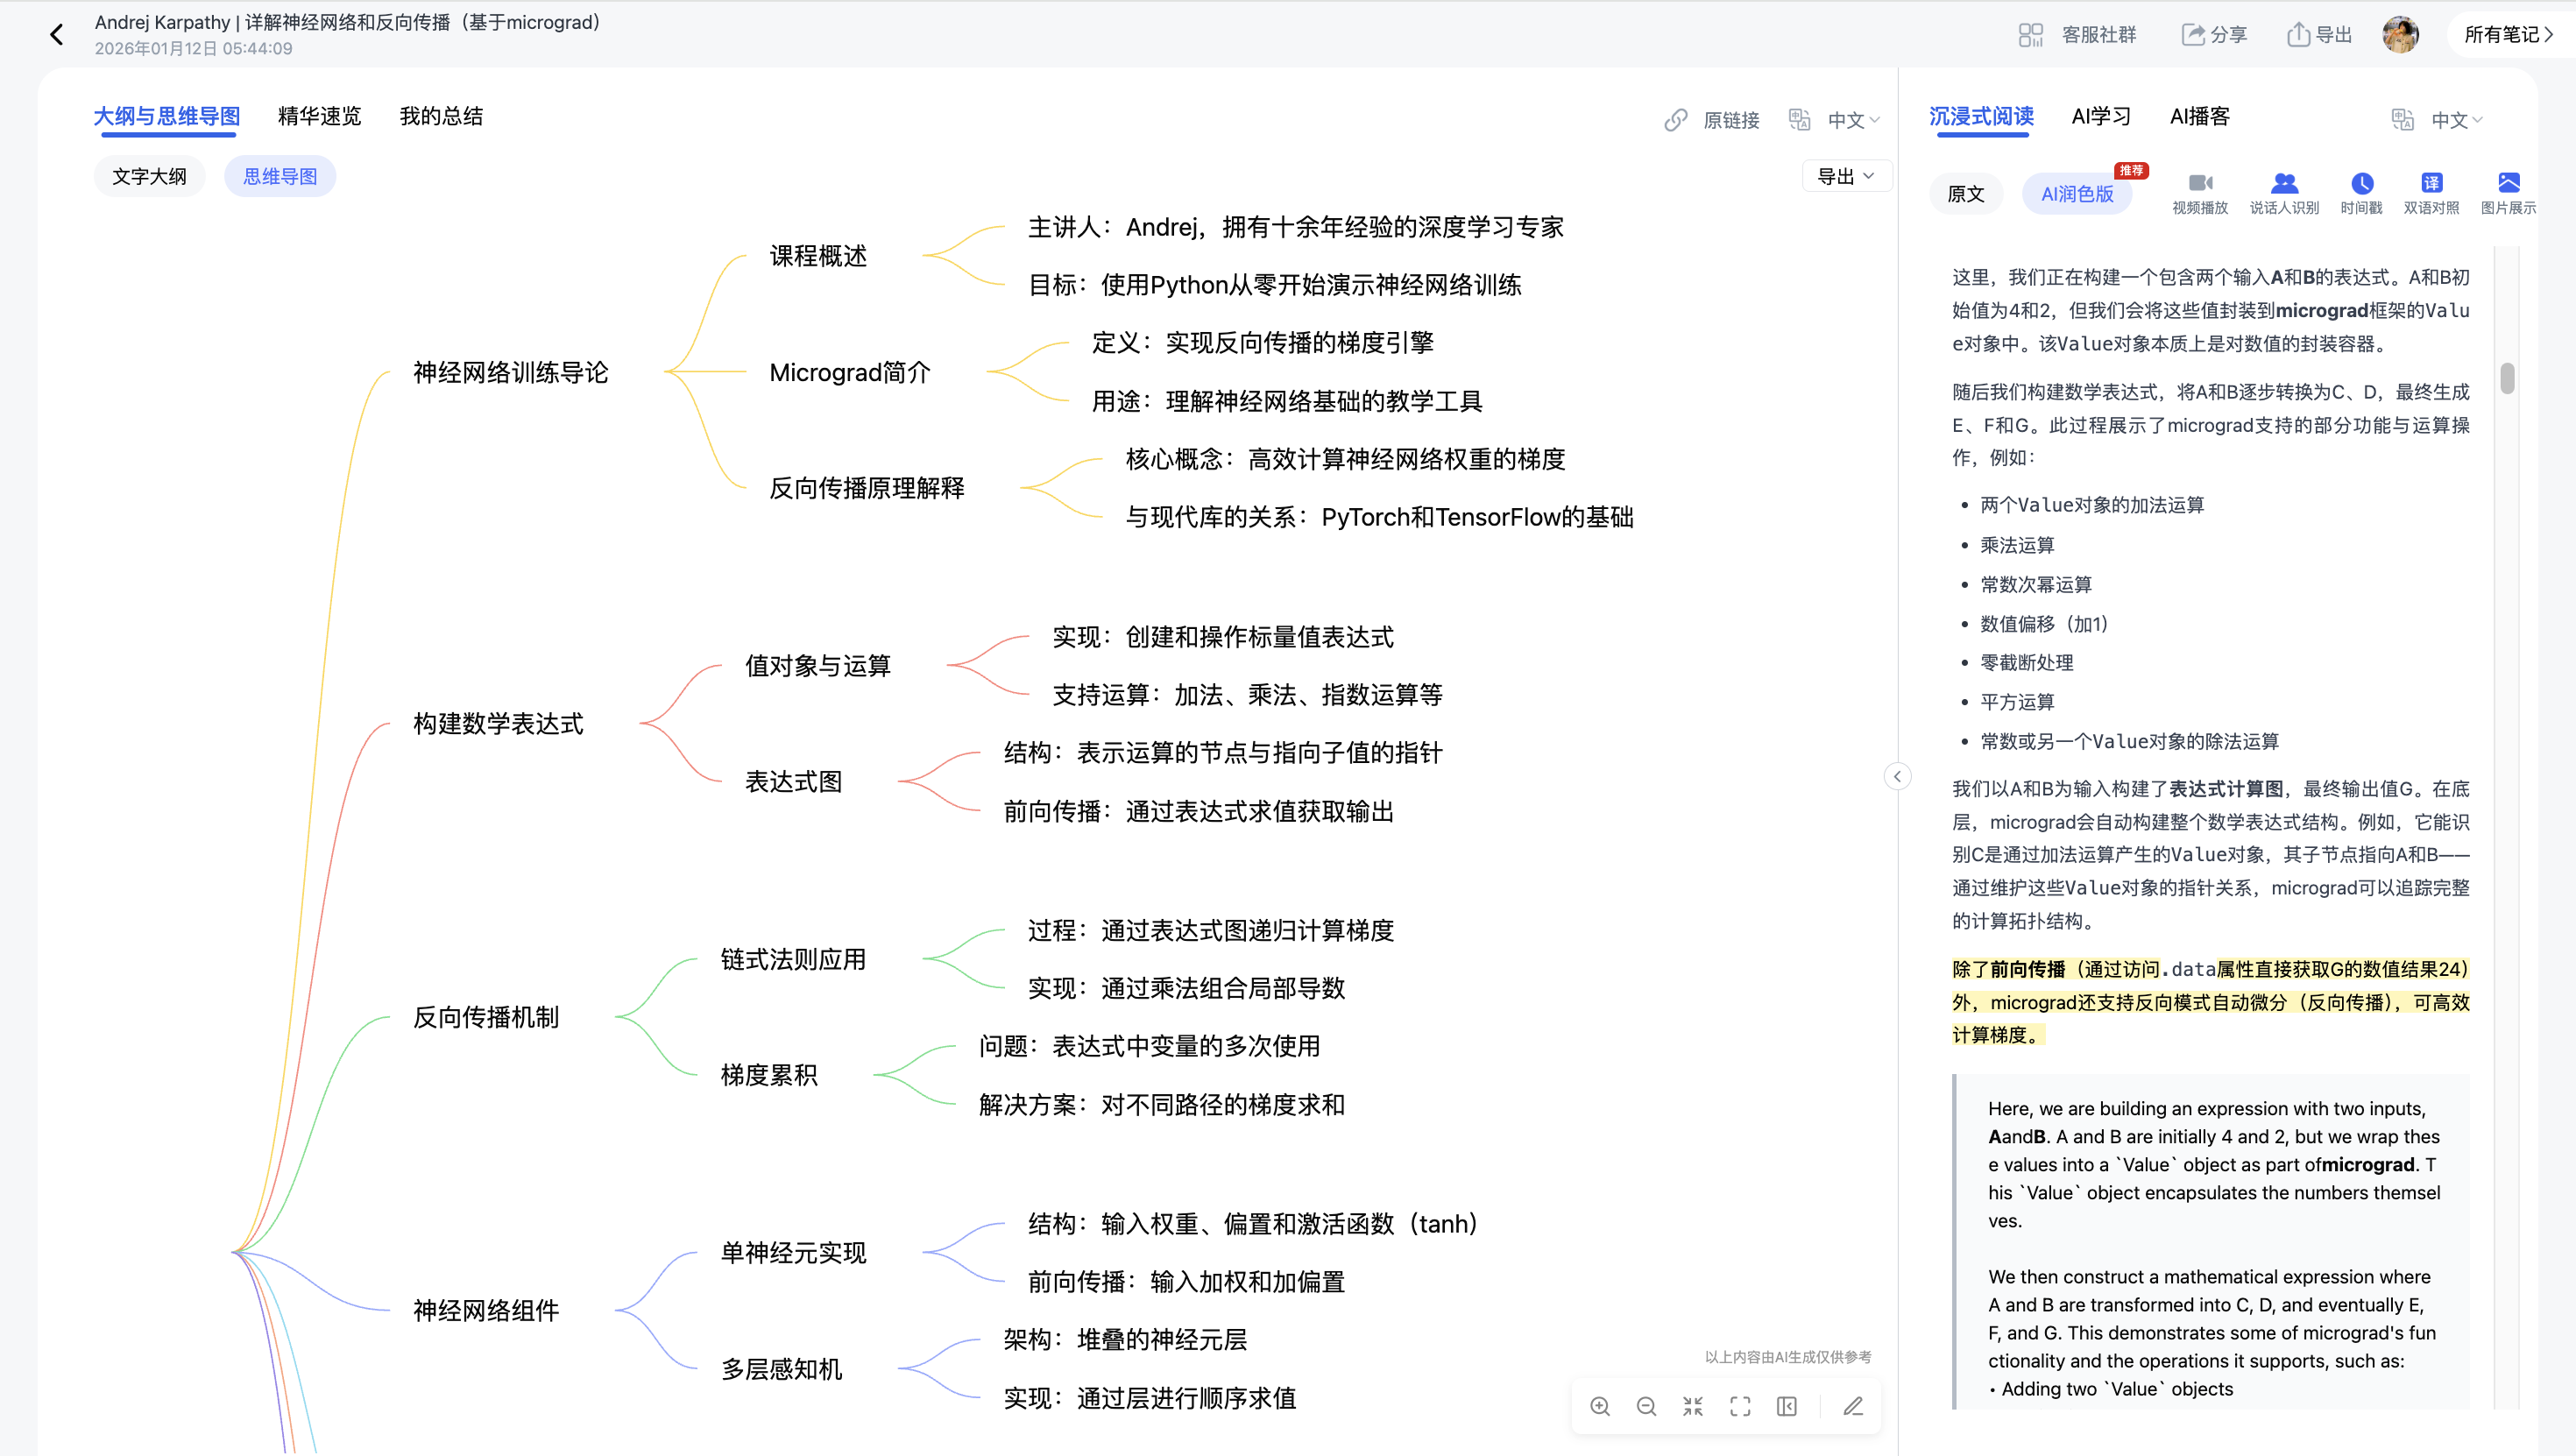
Task: Expand the mind map 导出 dropdown
Action: 1846,176
